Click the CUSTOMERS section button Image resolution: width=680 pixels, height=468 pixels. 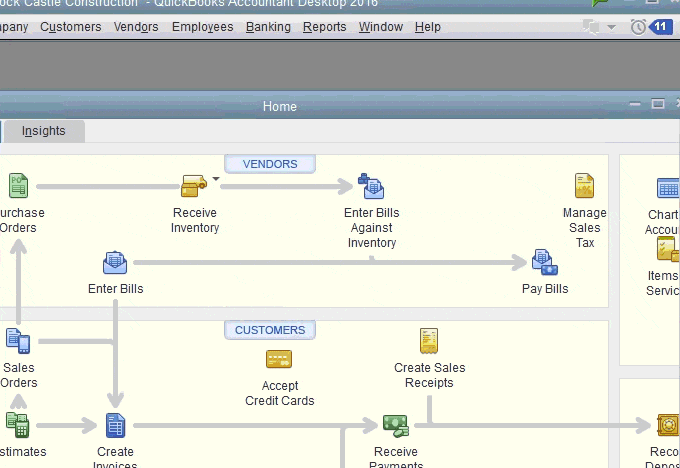point(270,330)
